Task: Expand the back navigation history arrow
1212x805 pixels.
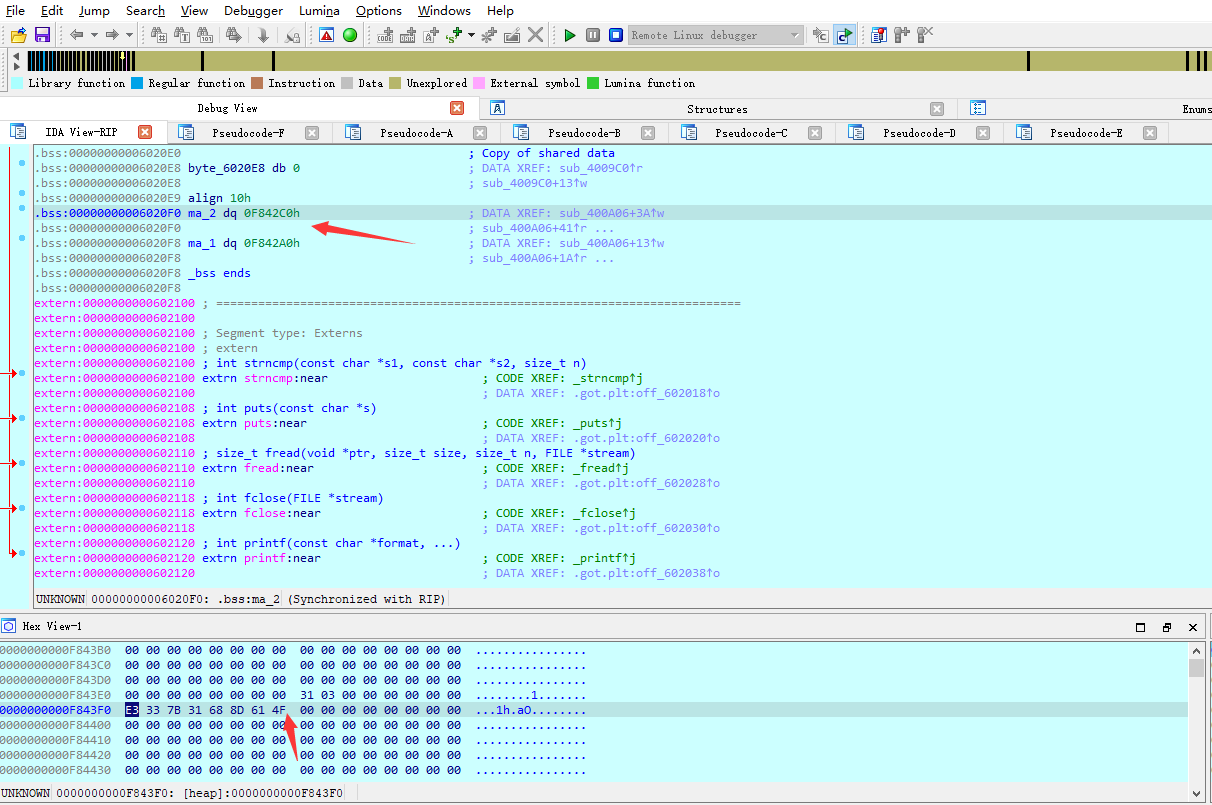Action: pos(94,35)
